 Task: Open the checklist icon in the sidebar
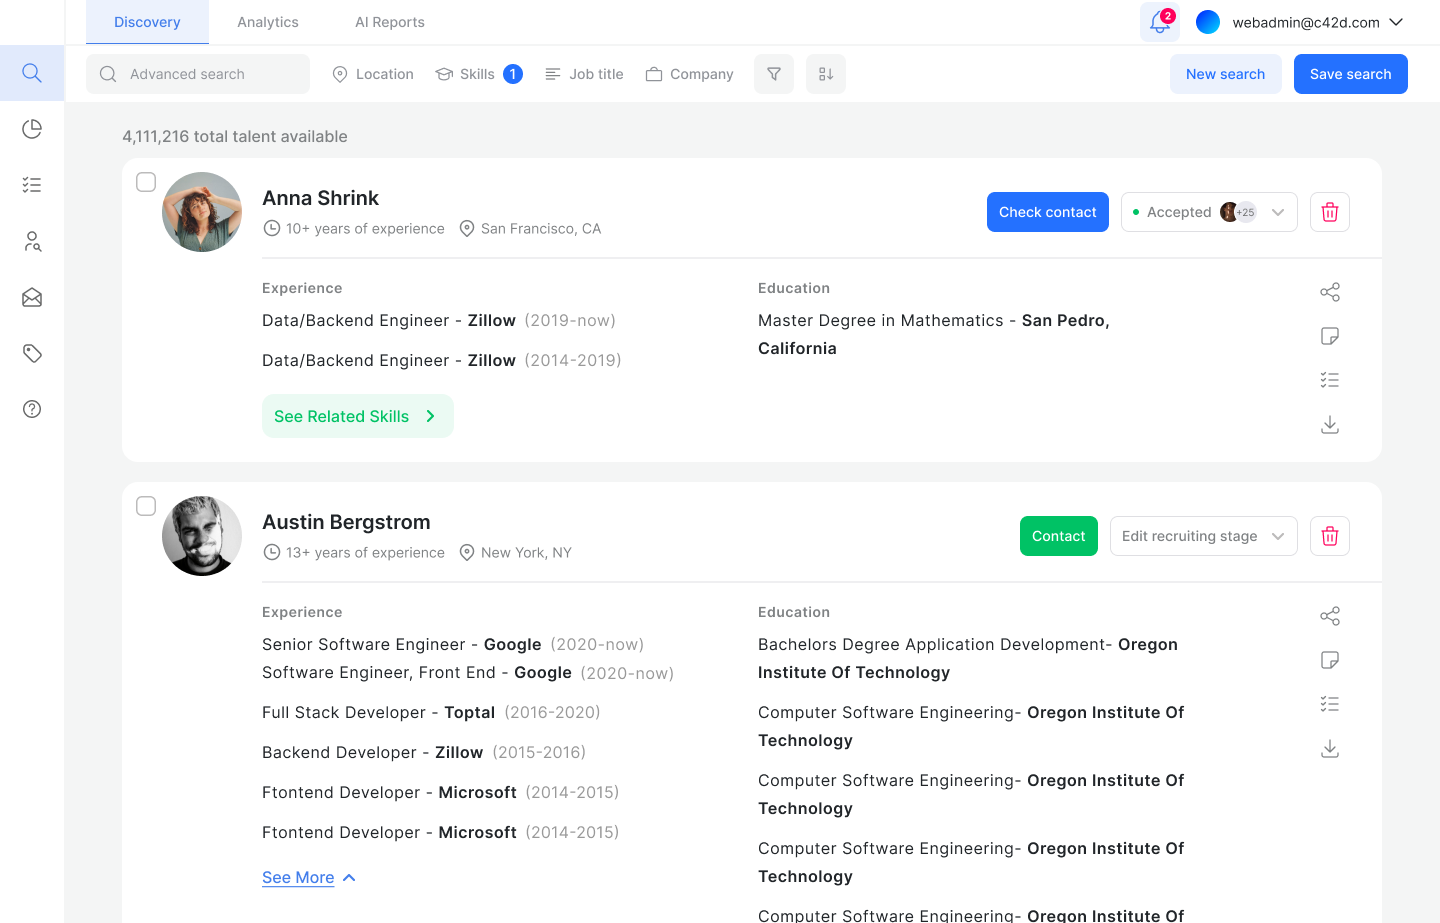pyautogui.click(x=32, y=185)
